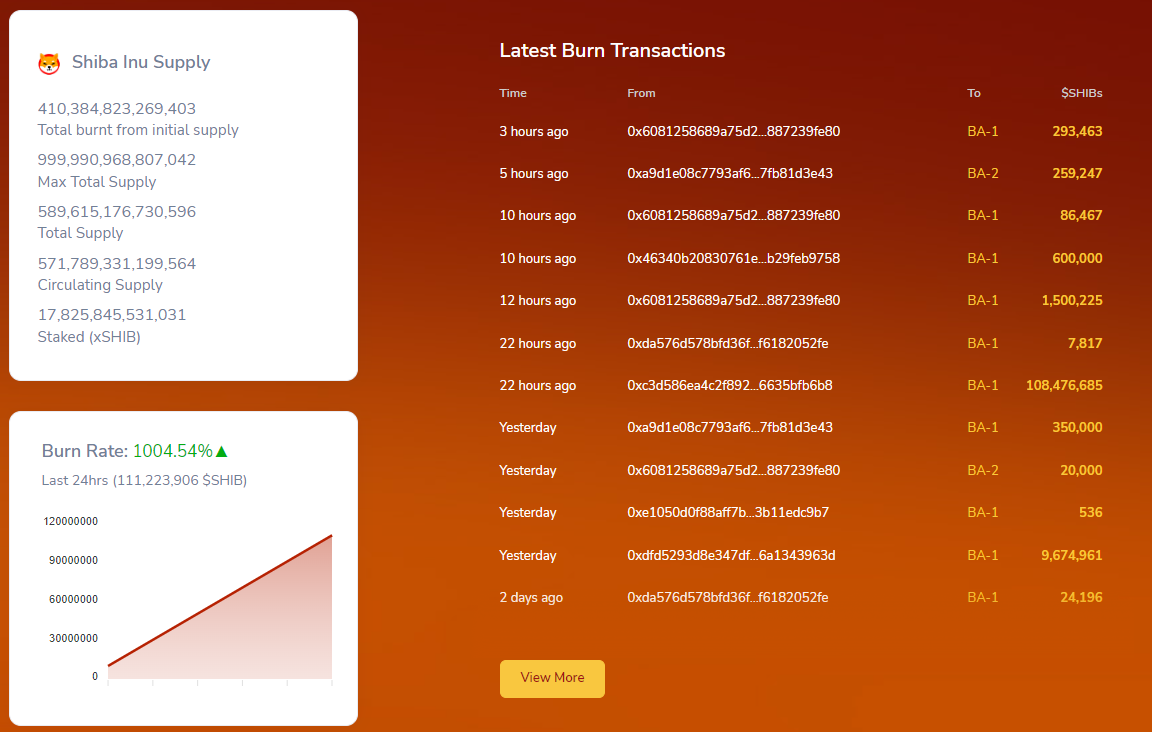This screenshot has width=1152, height=732.
Task: Click the green burn rate up arrow
Action: tap(222, 451)
